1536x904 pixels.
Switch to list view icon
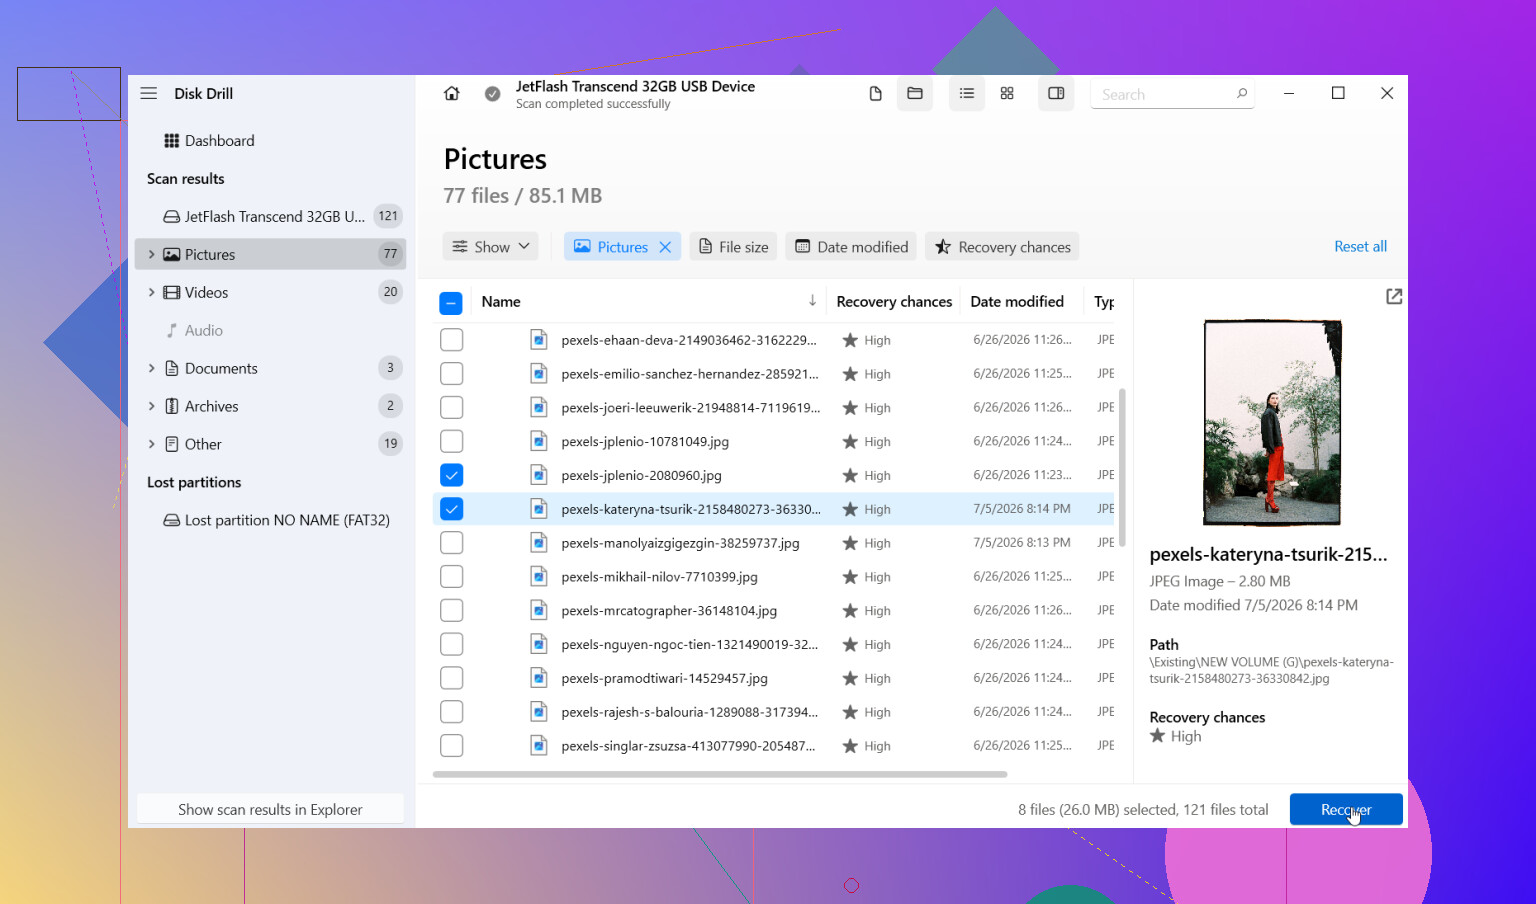(x=967, y=93)
